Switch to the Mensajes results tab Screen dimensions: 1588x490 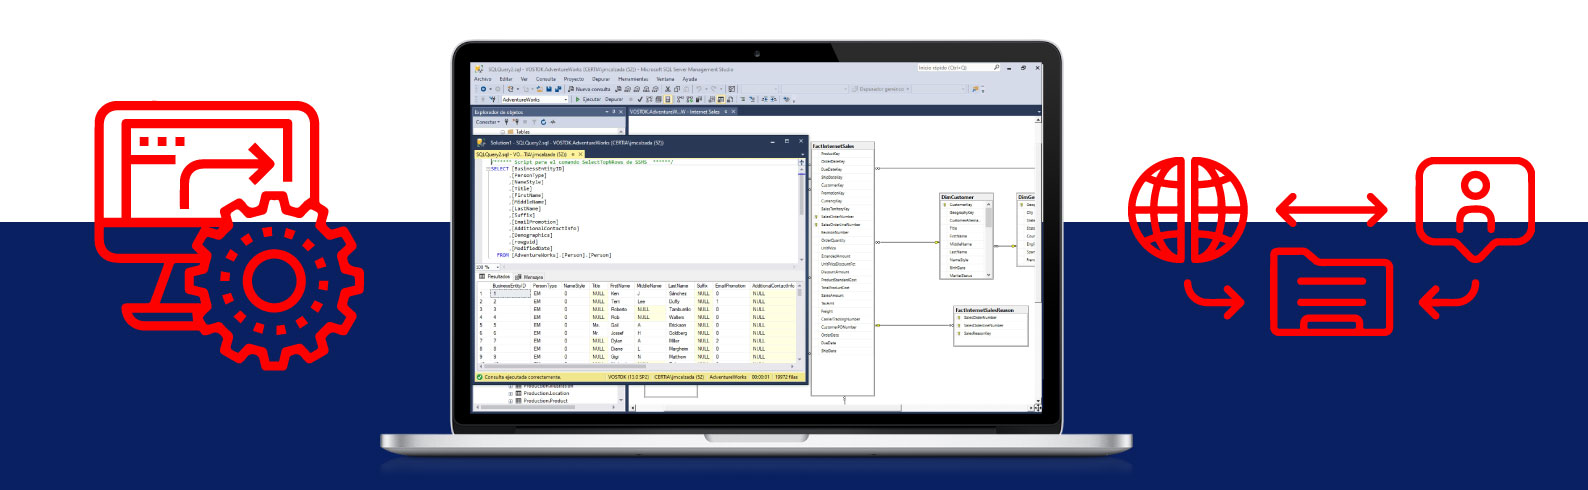(531, 277)
